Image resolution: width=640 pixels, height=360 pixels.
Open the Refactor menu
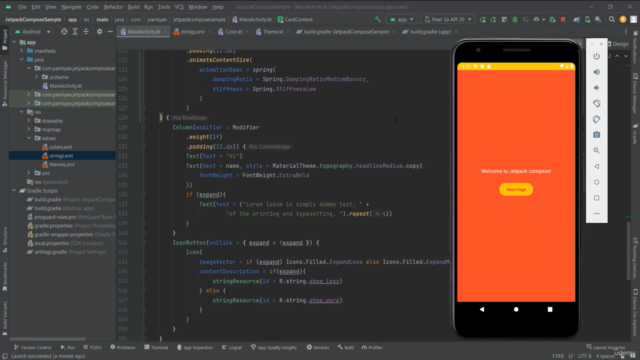coord(113,7)
